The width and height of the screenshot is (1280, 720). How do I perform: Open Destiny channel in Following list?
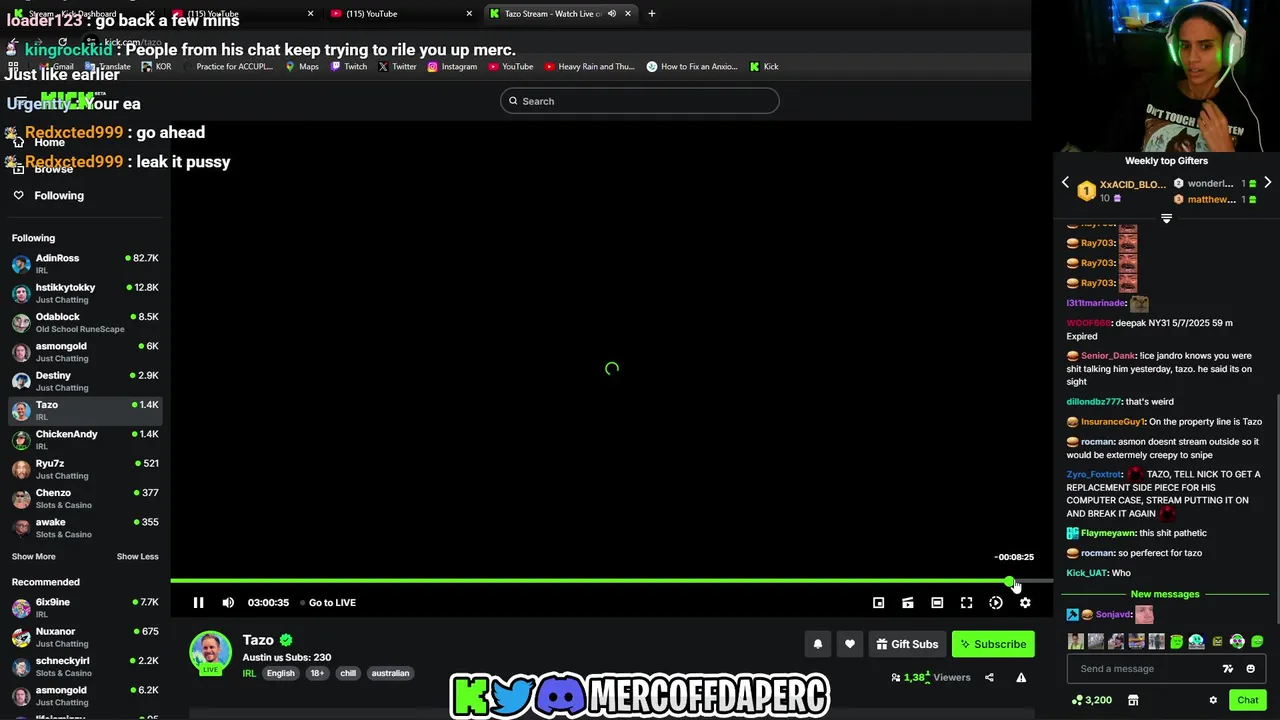click(85, 381)
